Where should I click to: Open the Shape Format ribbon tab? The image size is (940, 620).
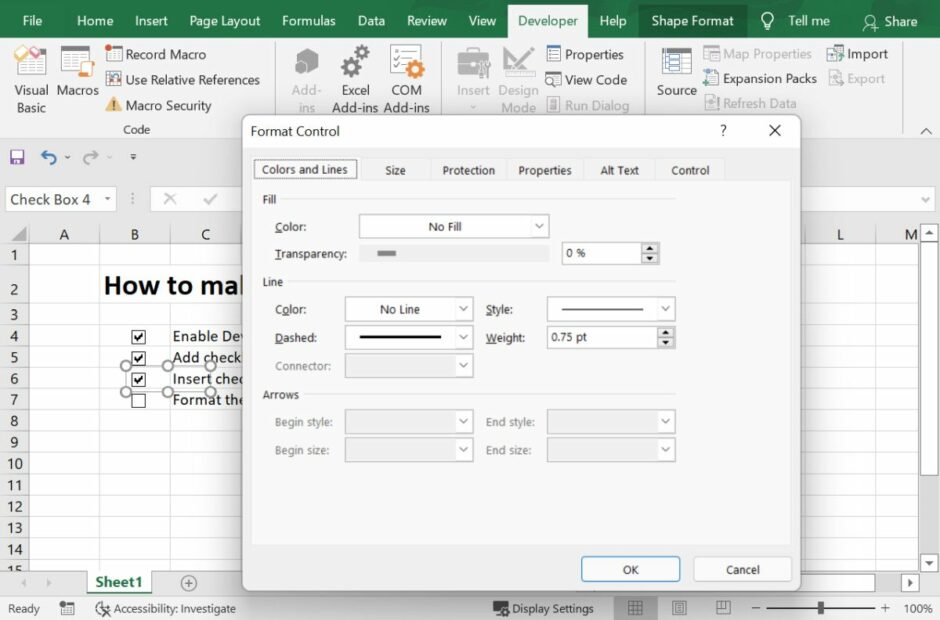pyautogui.click(x=692, y=20)
